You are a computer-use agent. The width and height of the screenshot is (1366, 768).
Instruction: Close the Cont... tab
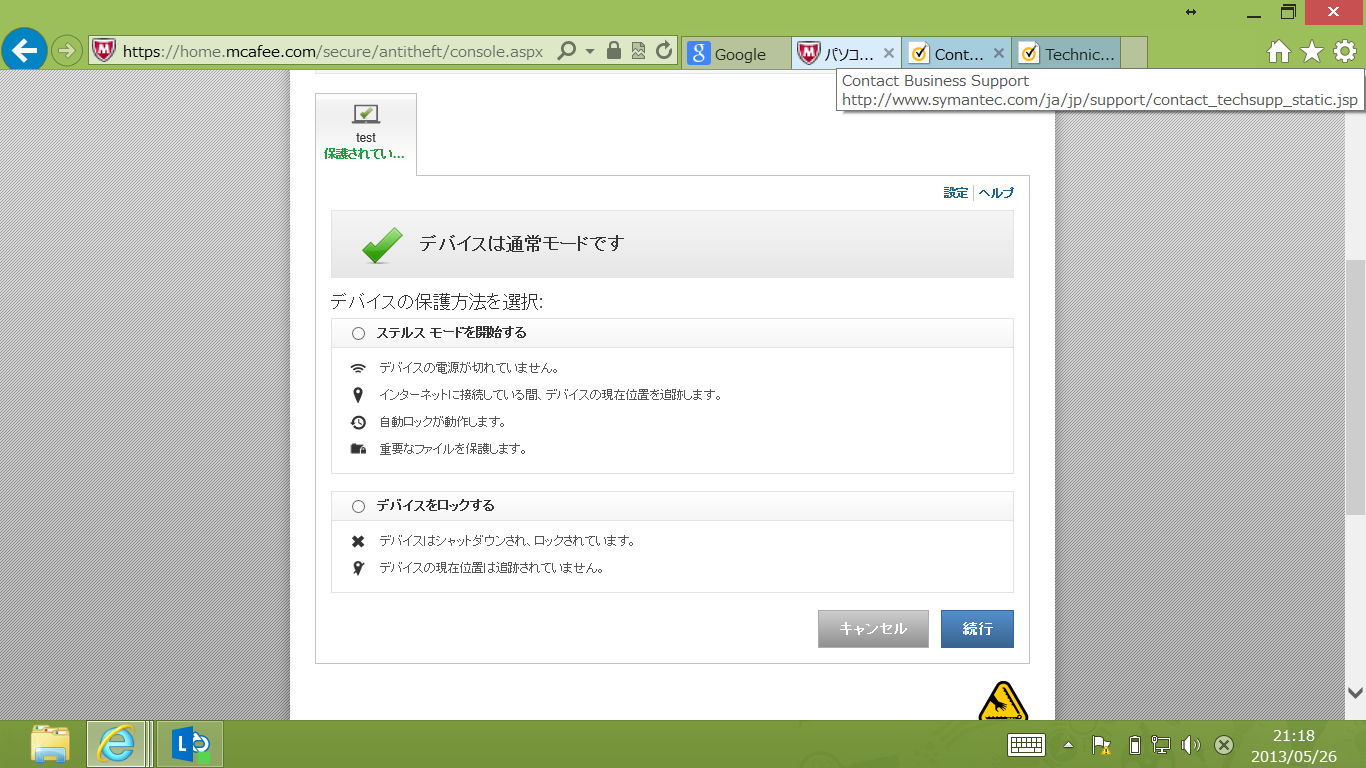pos(999,53)
